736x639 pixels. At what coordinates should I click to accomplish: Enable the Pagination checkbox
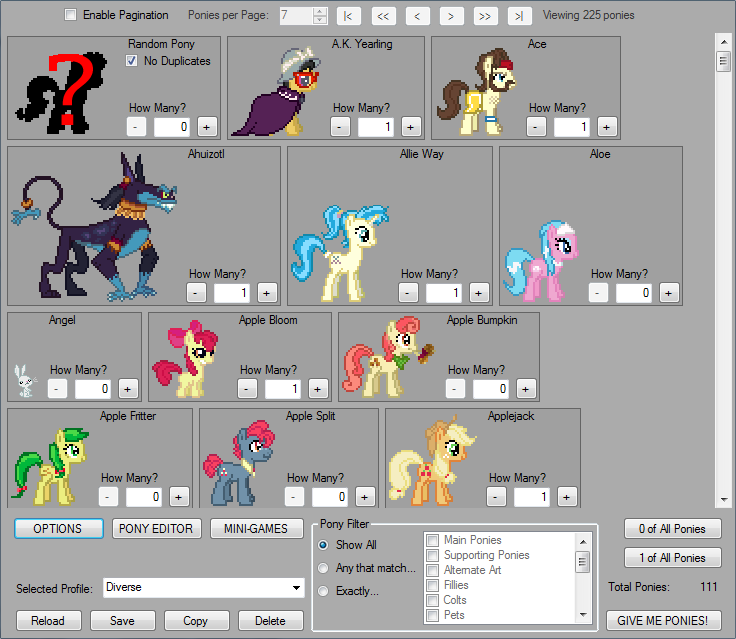point(70,15)
